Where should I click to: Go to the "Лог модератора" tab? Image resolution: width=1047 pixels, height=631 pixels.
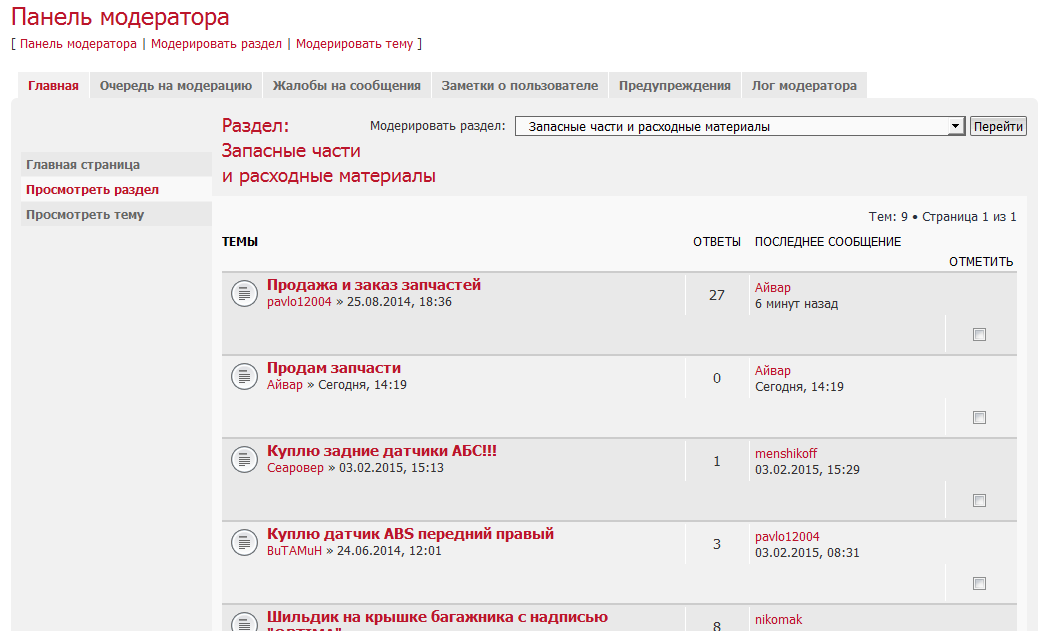tap(804, 86)
